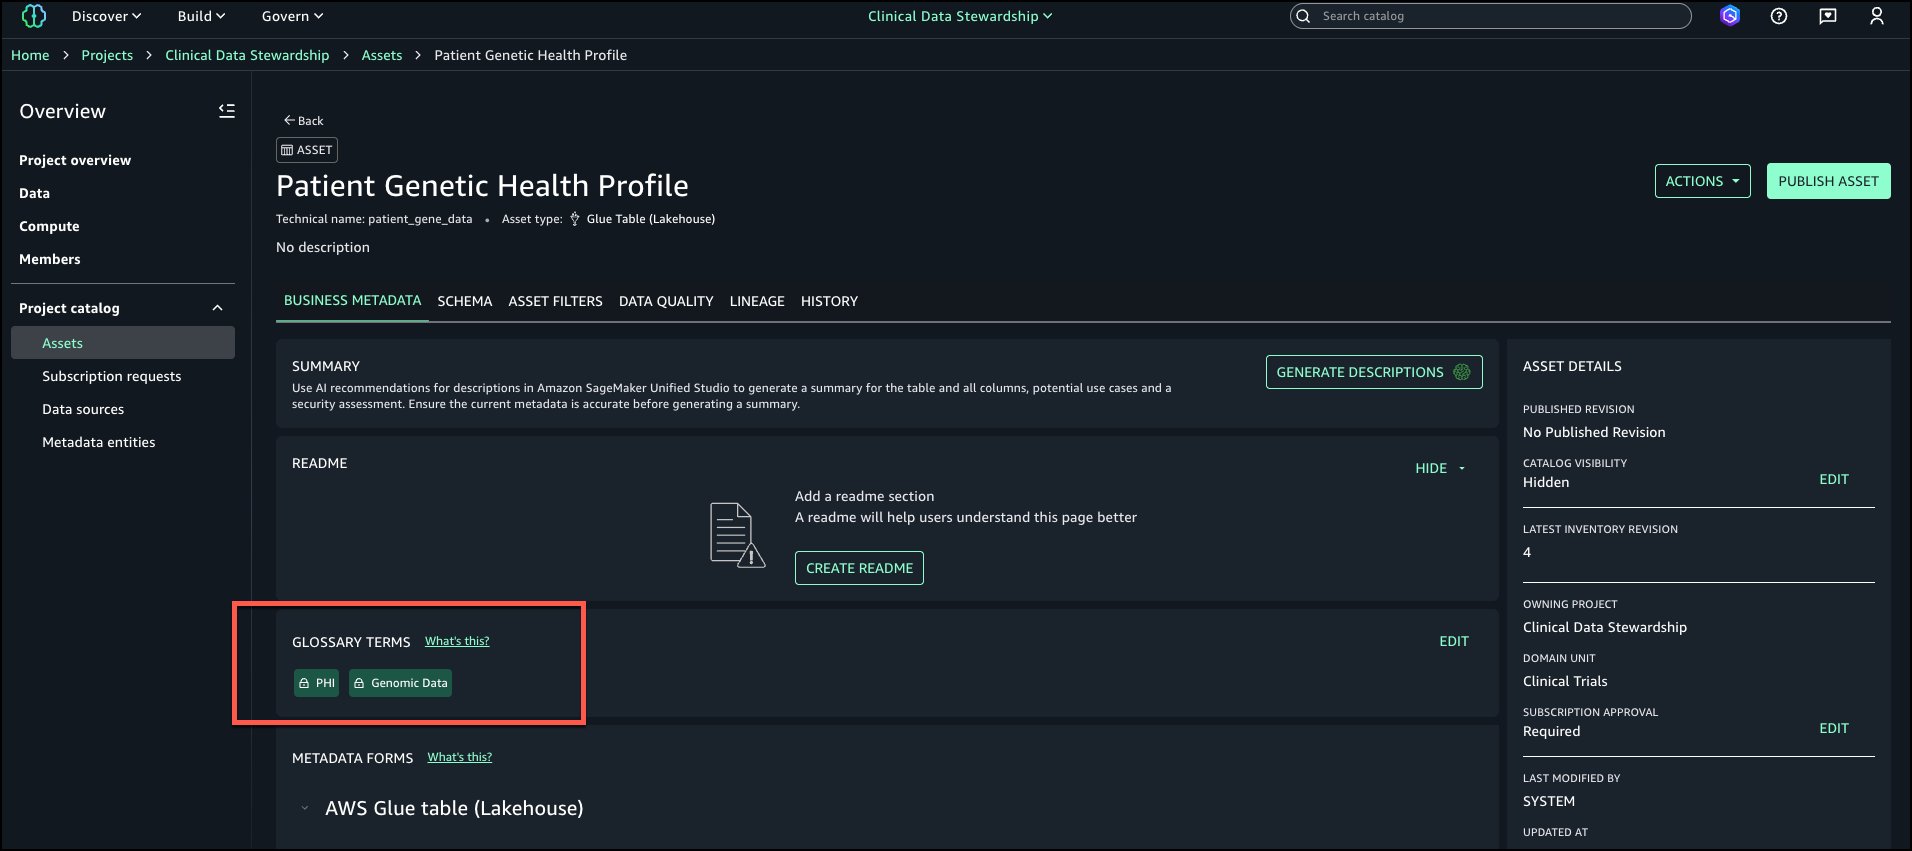Open What's this link for Glossary Terms
The width and height of the screenshot is (1912, 851).
pos(457,641)
